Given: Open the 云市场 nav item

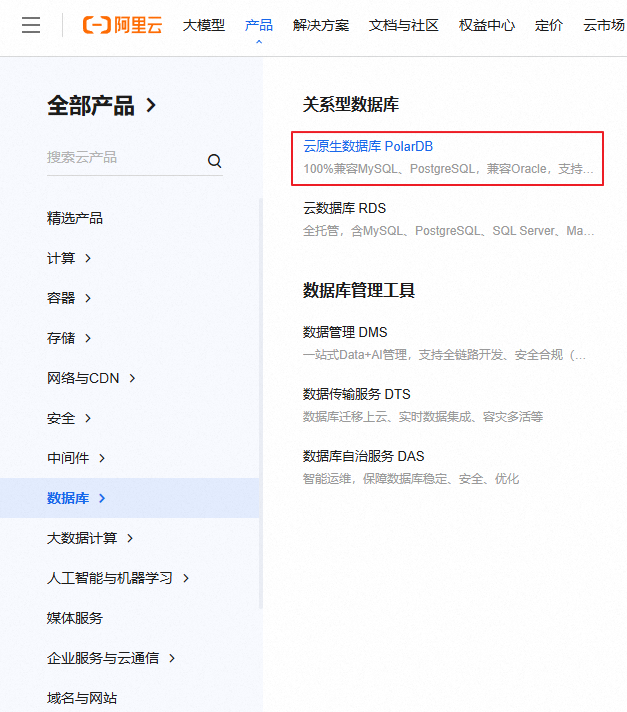Looking at the screenshot, I should [x=604, y=25].
